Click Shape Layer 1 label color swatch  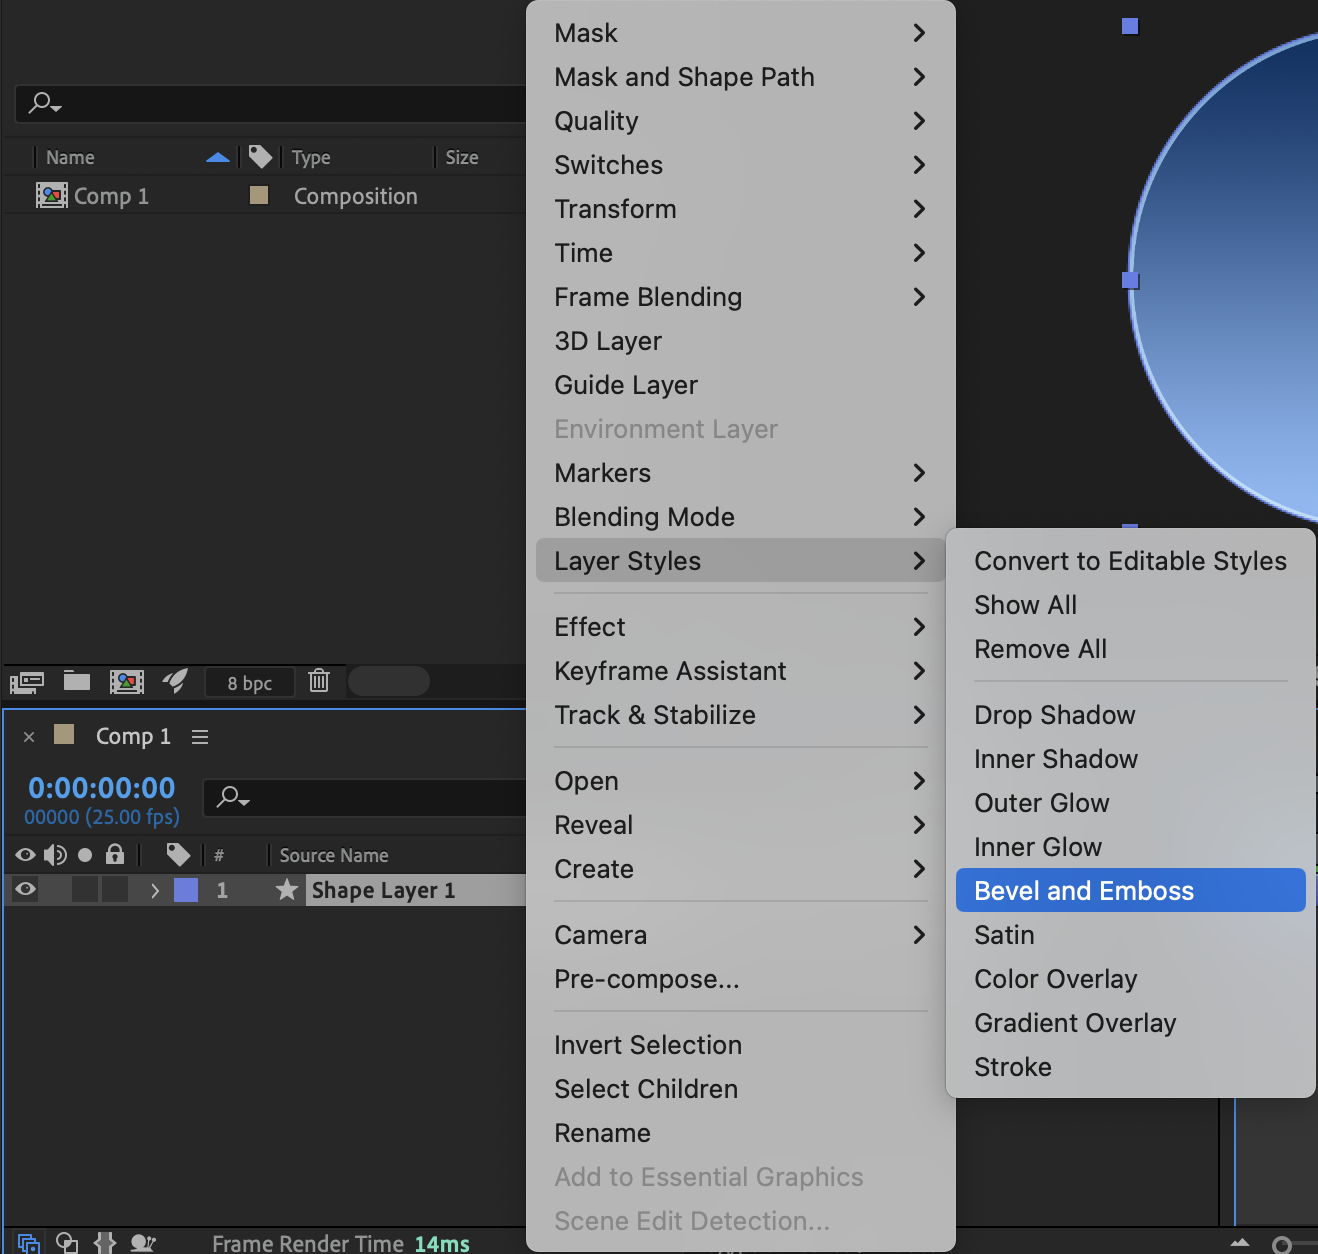[186, 890]
